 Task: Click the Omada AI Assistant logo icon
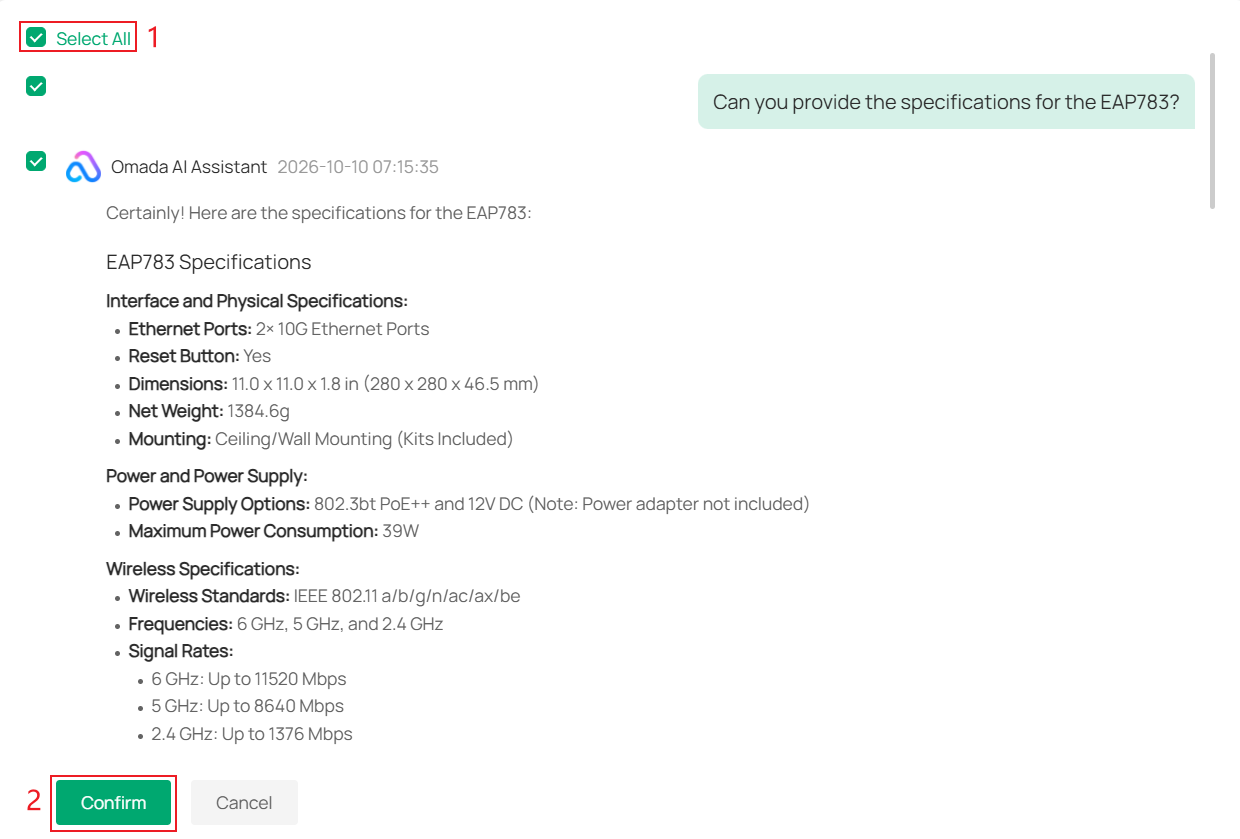click(x=84, y=167)
